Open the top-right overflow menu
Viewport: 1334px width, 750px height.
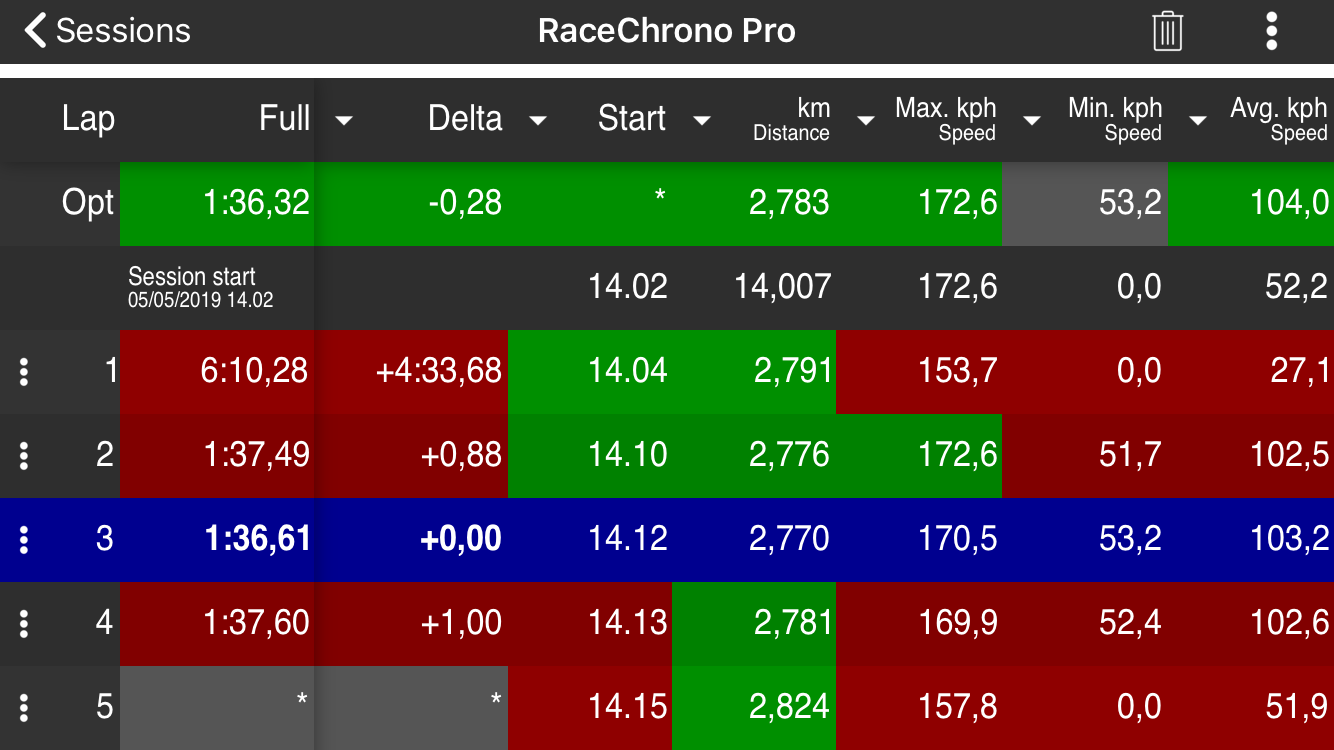1271,31
